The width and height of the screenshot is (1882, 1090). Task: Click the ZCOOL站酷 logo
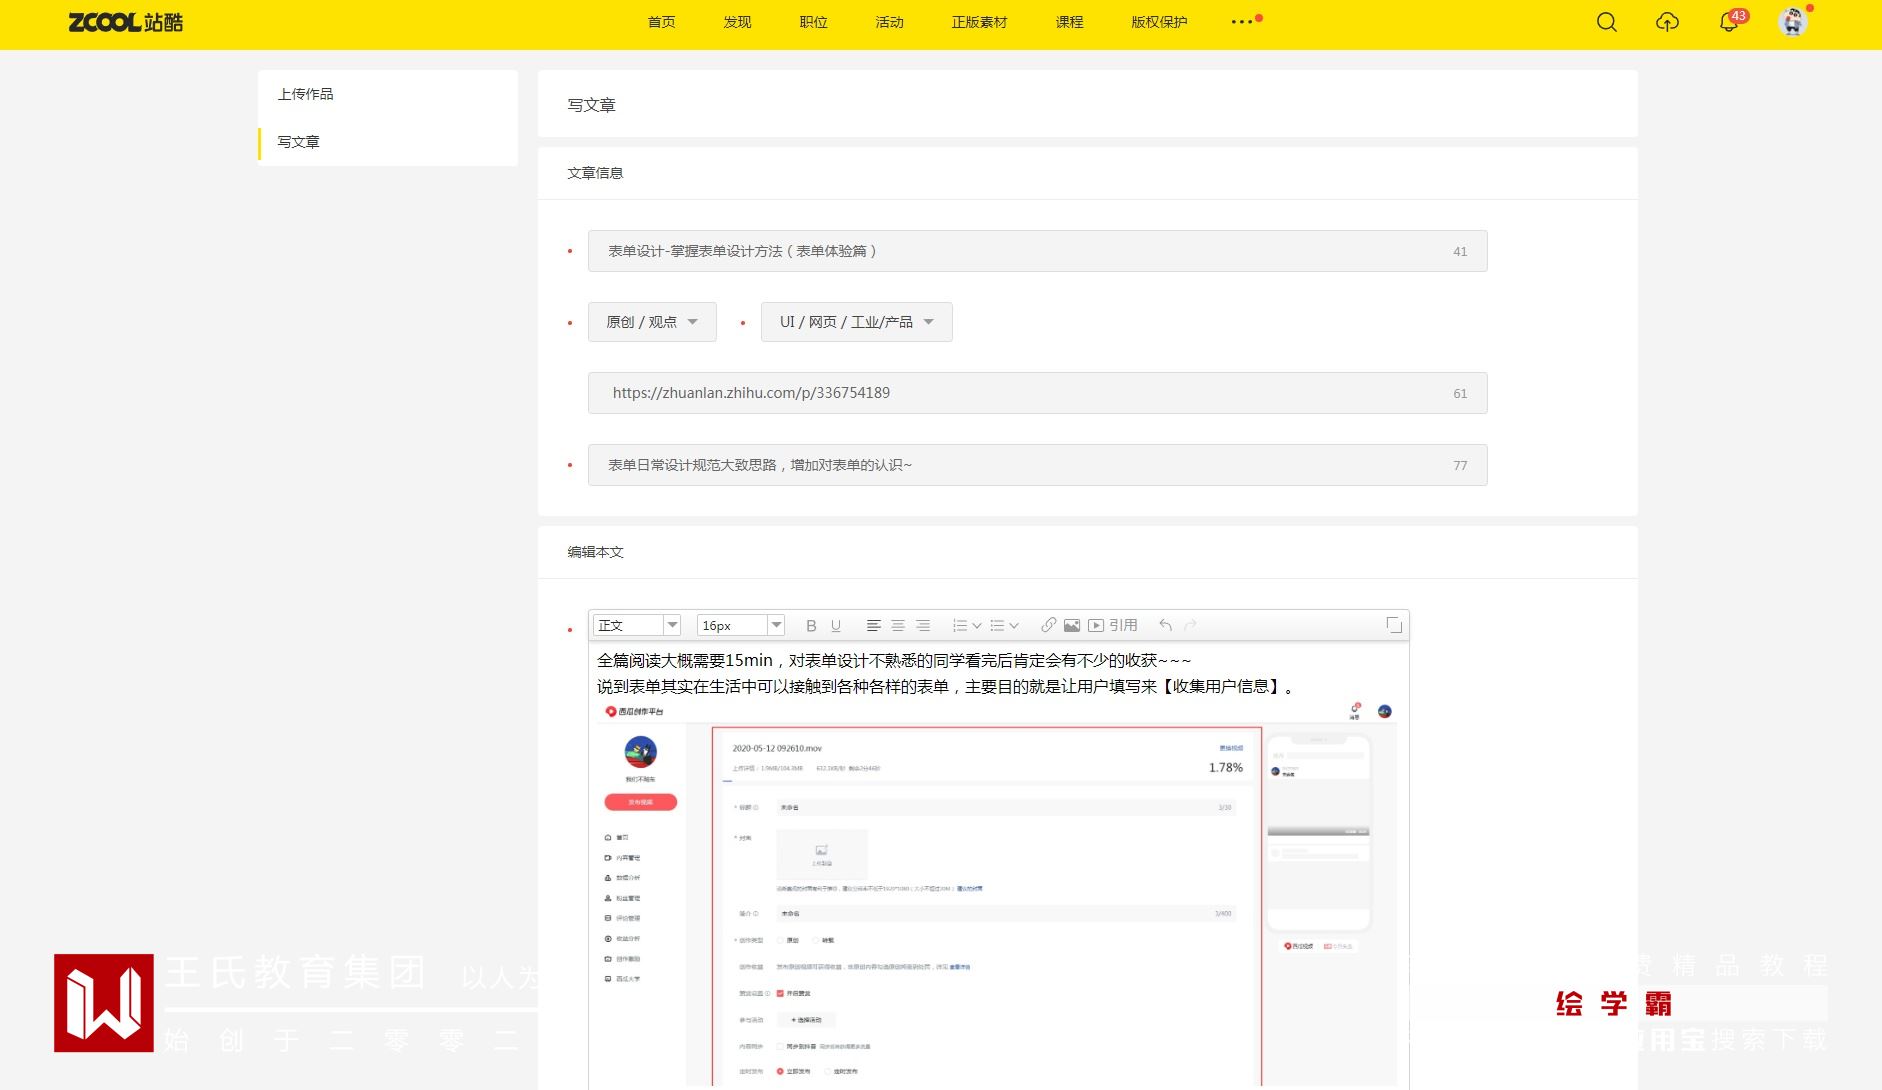[x=126, y=22]
